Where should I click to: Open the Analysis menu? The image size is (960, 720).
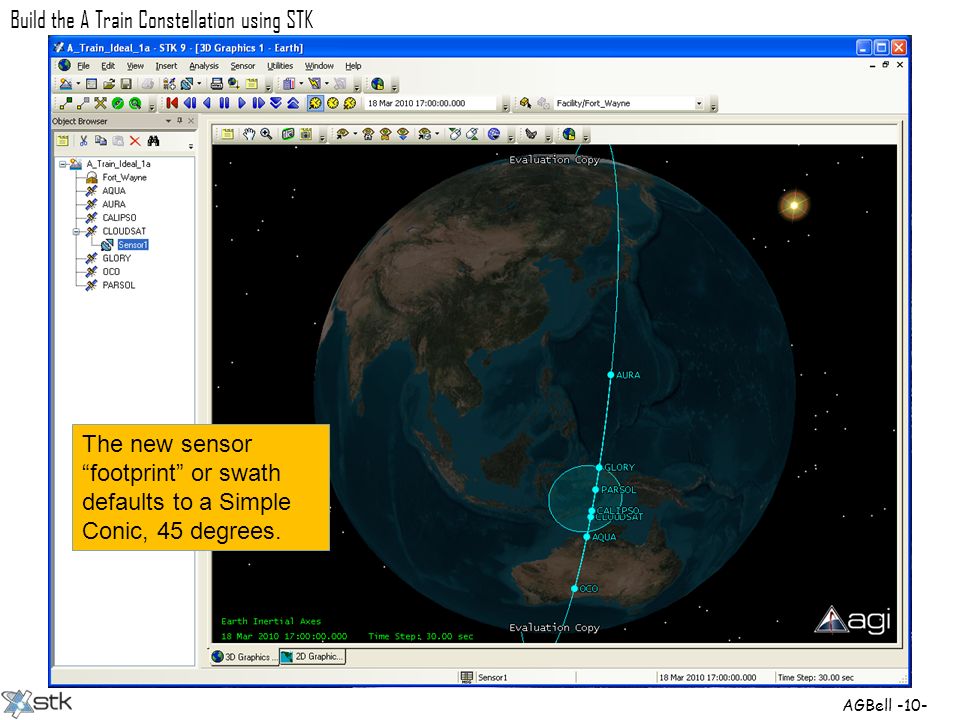[204, 66]
